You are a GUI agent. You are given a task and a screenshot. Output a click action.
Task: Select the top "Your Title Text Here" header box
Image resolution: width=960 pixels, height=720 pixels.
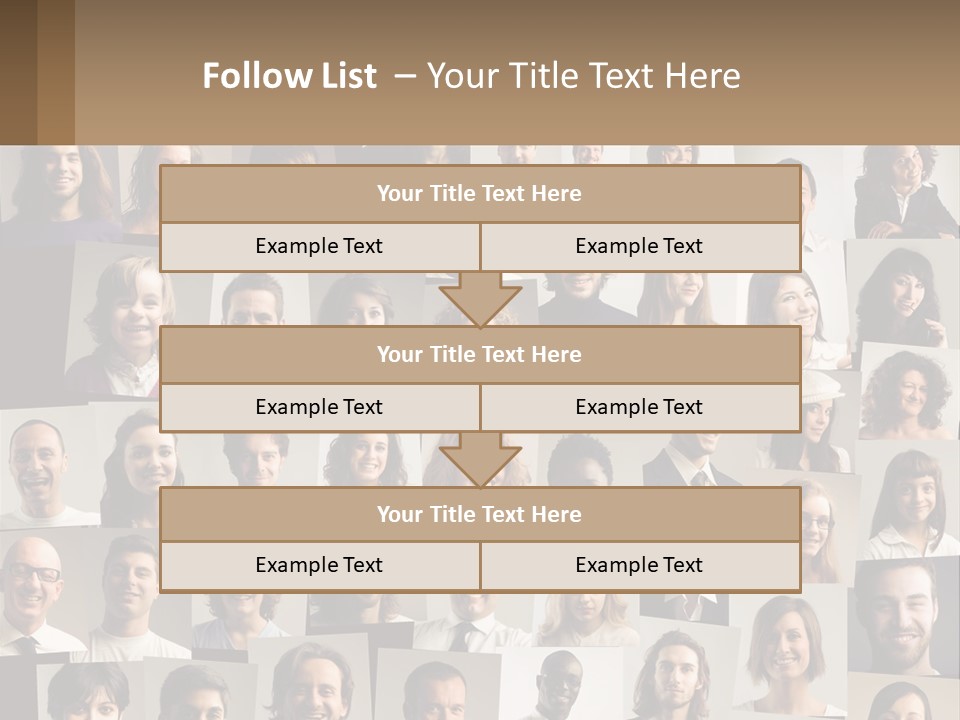pyautogui.click(x=480, y=194)
